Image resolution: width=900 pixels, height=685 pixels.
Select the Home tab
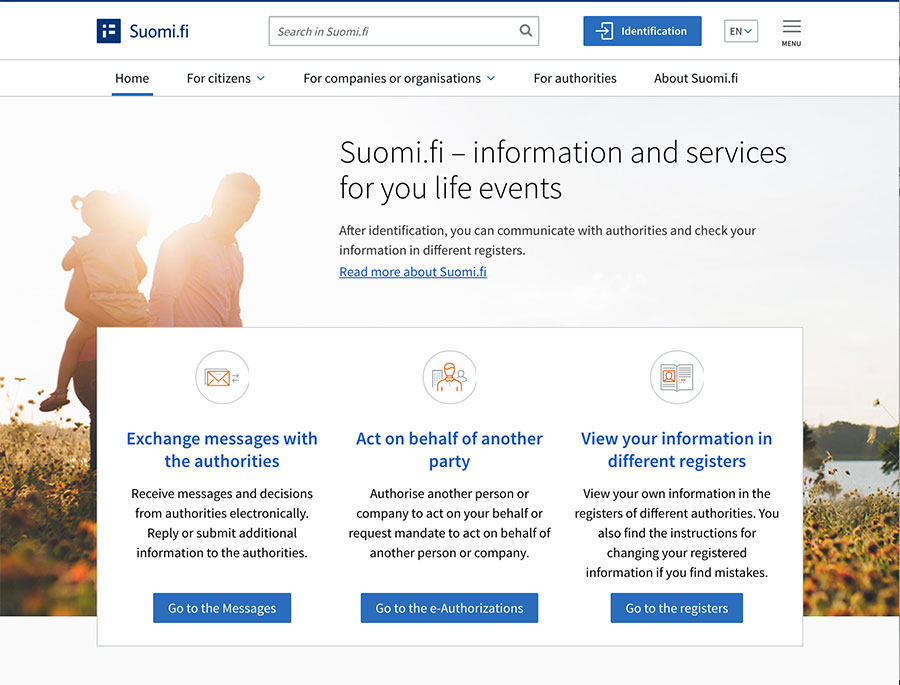[132, 78]
